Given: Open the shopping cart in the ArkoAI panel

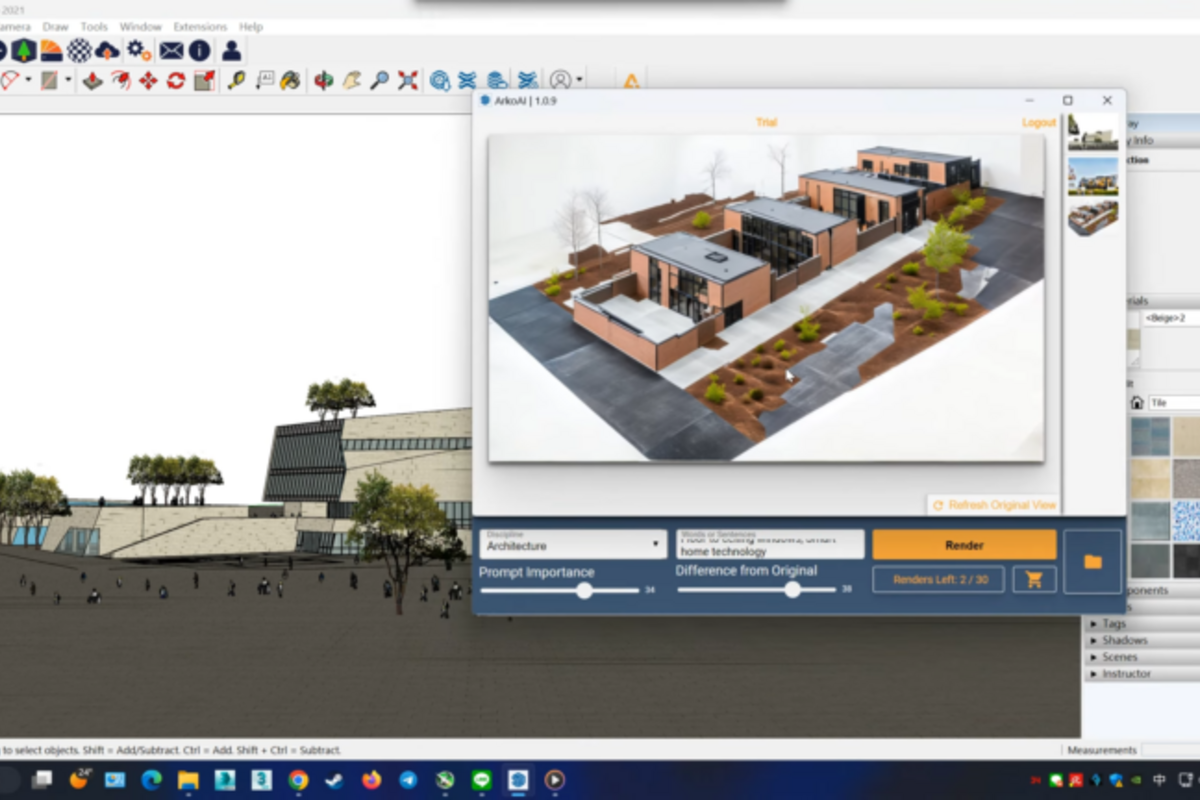Looking at the screenshot, I should click(x=1035, y=578).
